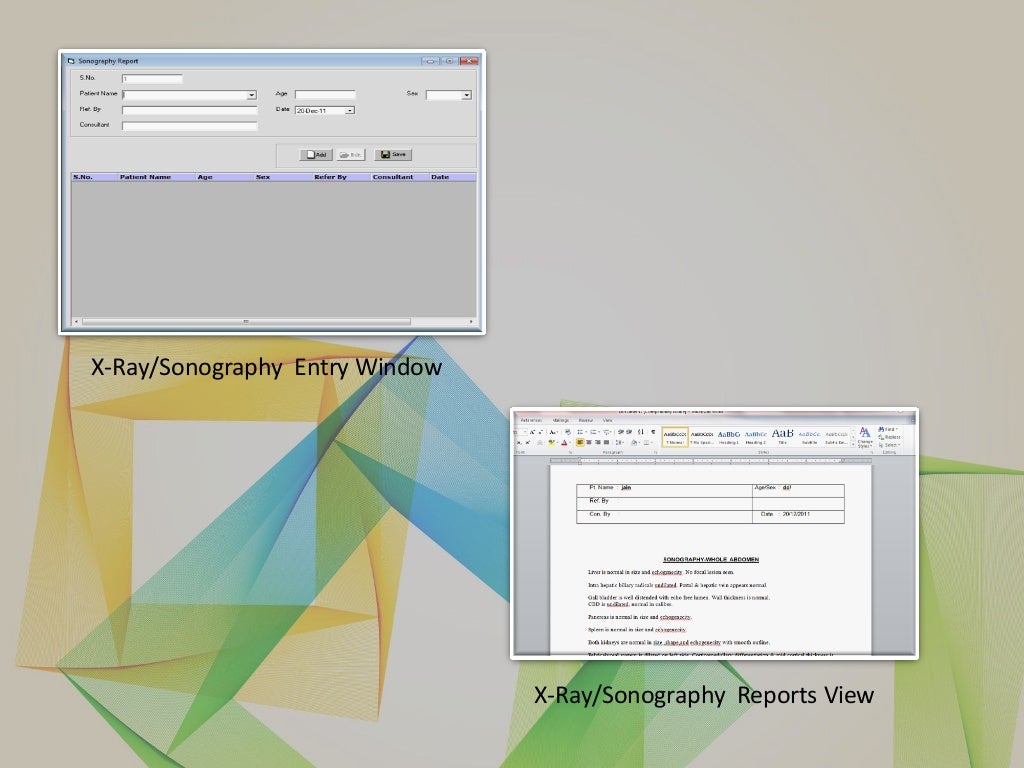The width and height of the screenshot is (1024, 768).
Task: Apply the Heading 1 style
Action: 729,437
